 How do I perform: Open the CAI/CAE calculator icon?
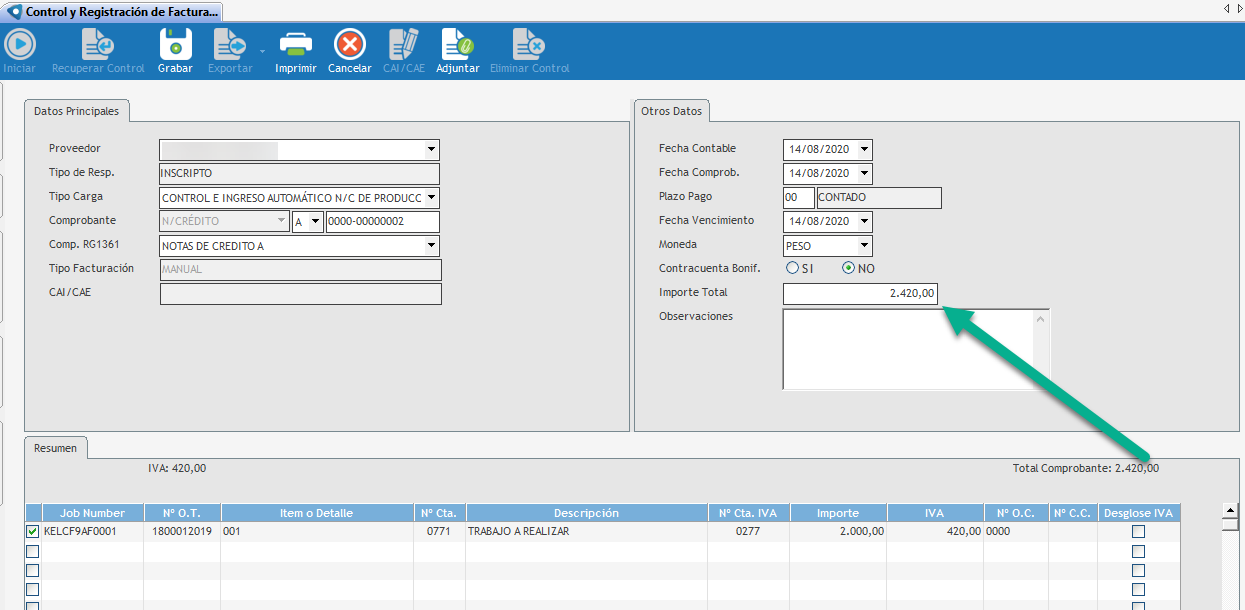tap(404, 45)
